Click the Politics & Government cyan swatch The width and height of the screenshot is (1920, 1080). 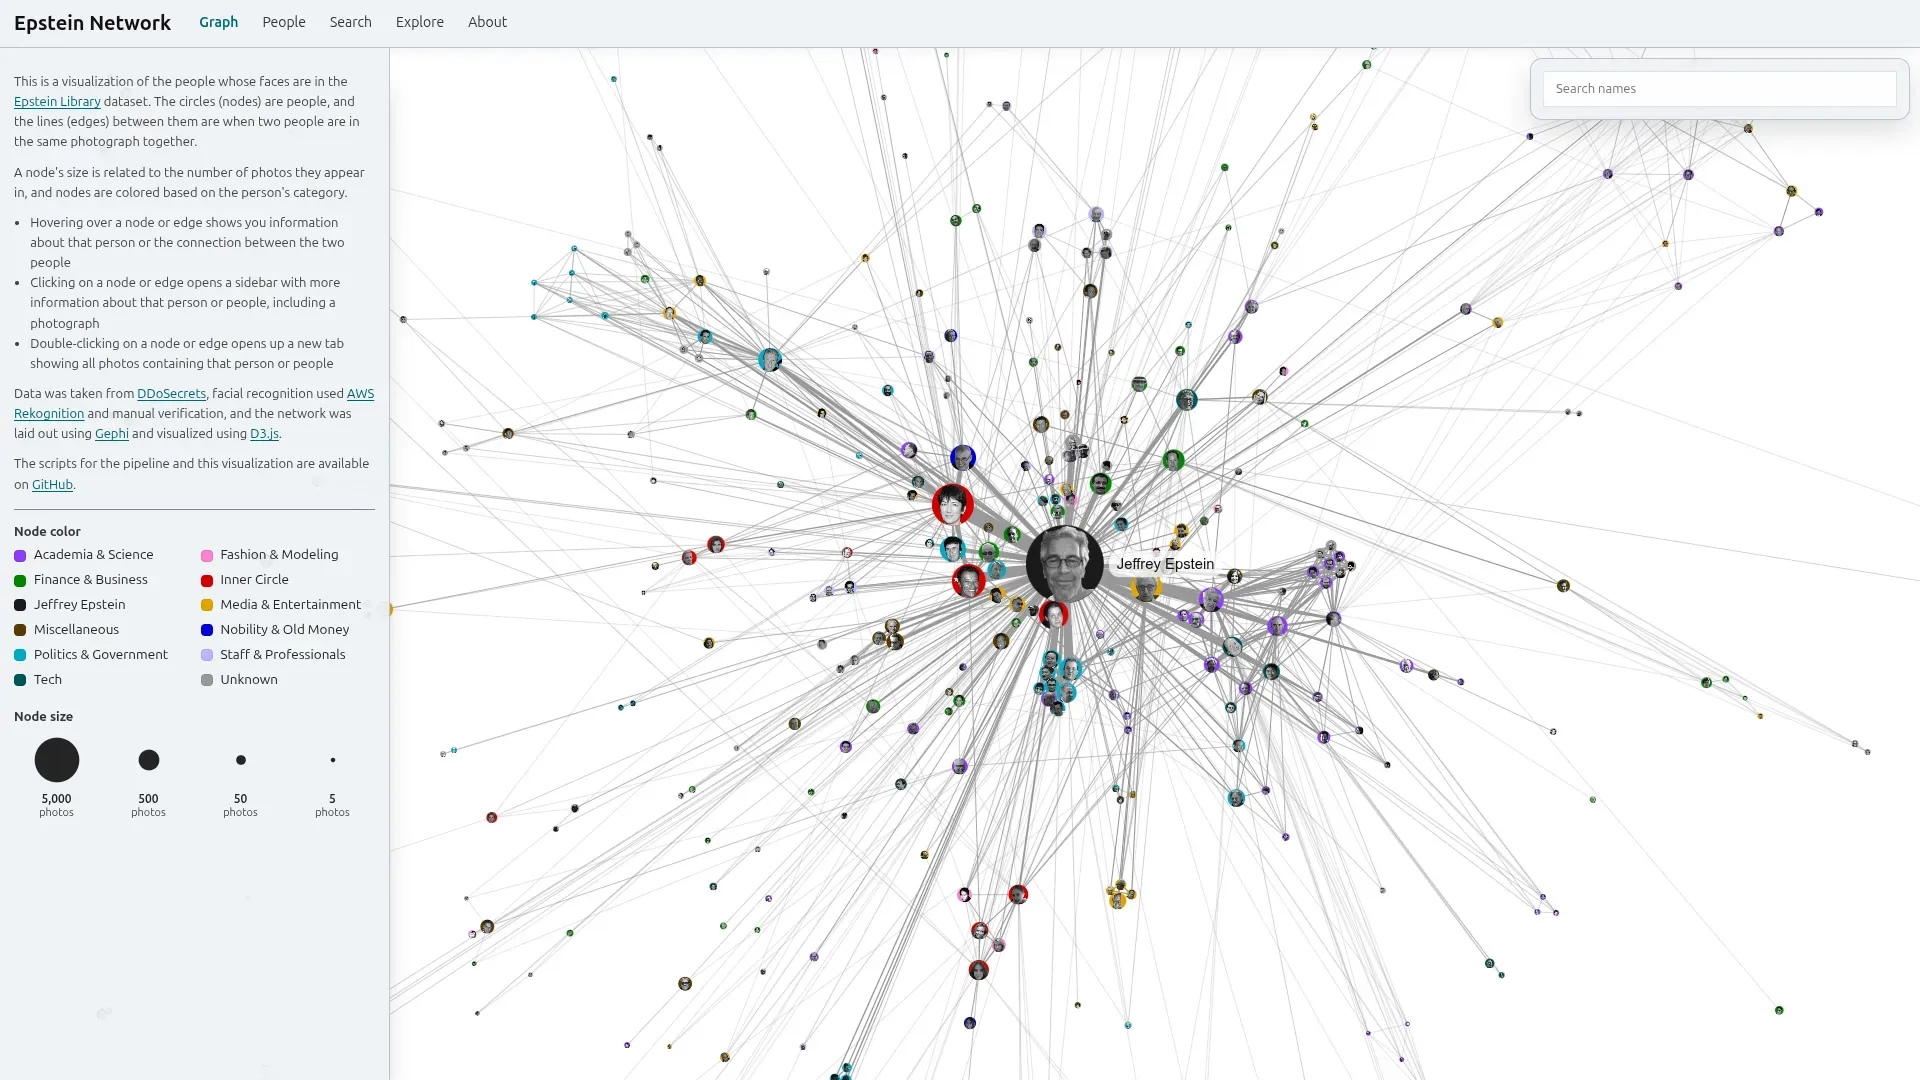coord(20,655)
